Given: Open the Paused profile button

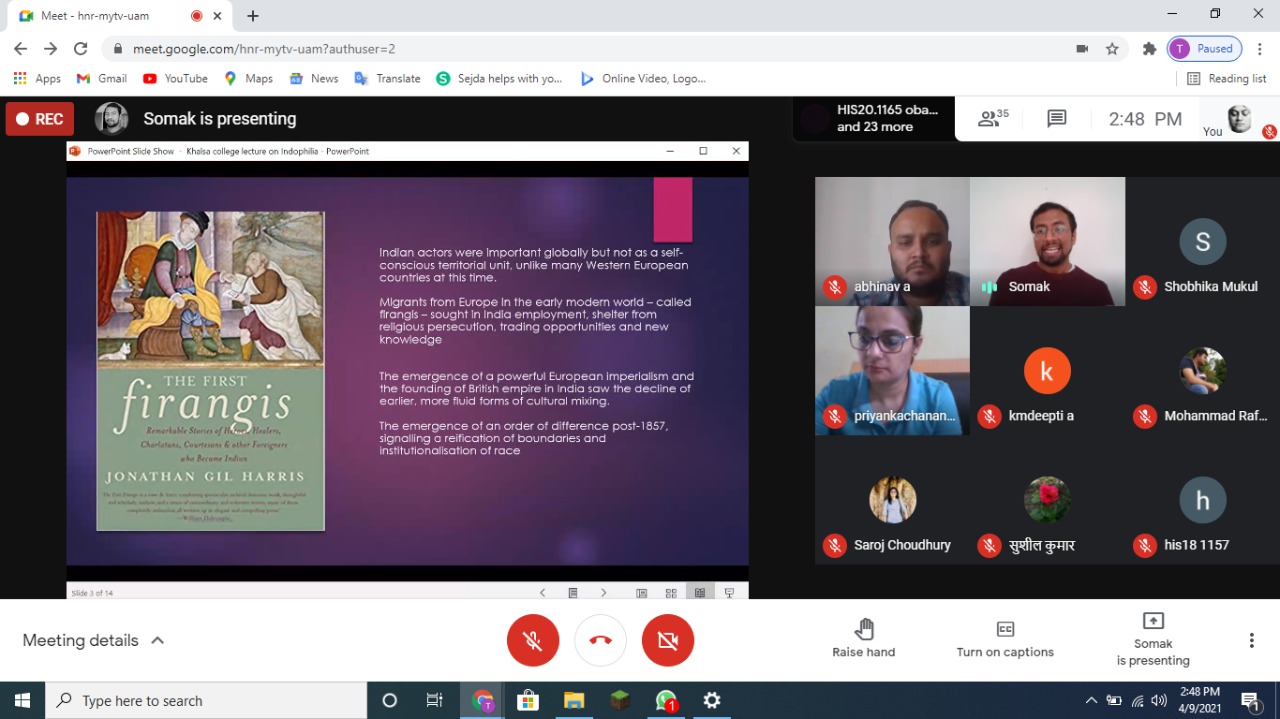Looking at the screenshot, I should tap(1204, 48).
